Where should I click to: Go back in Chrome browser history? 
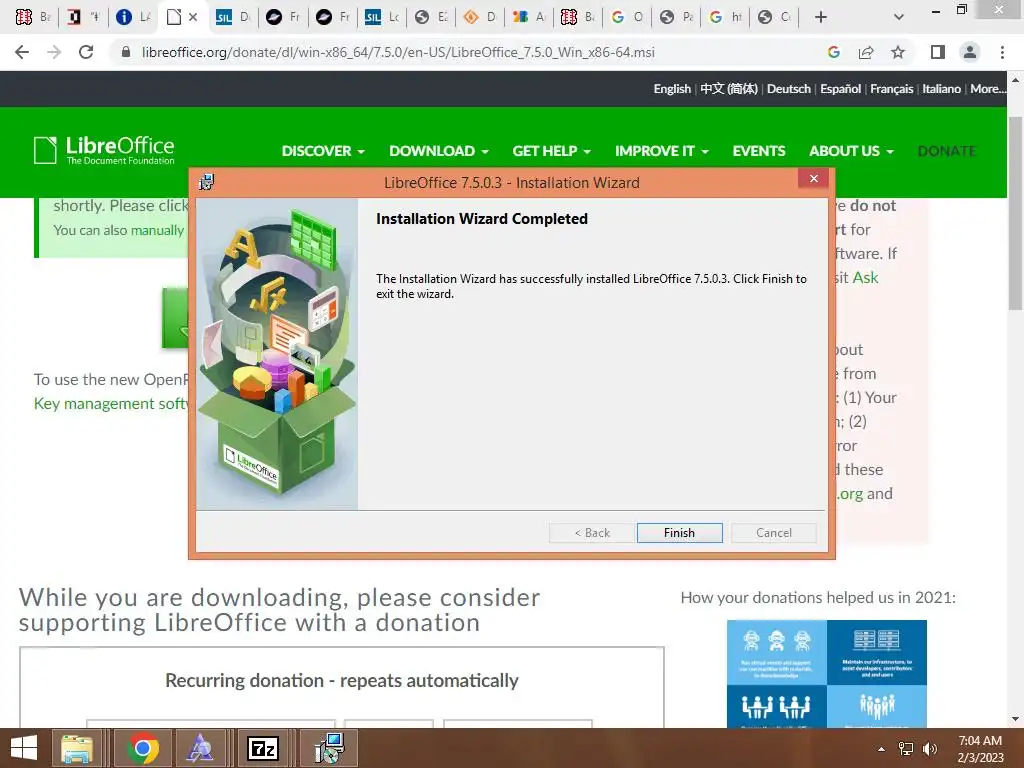point(22,52)
